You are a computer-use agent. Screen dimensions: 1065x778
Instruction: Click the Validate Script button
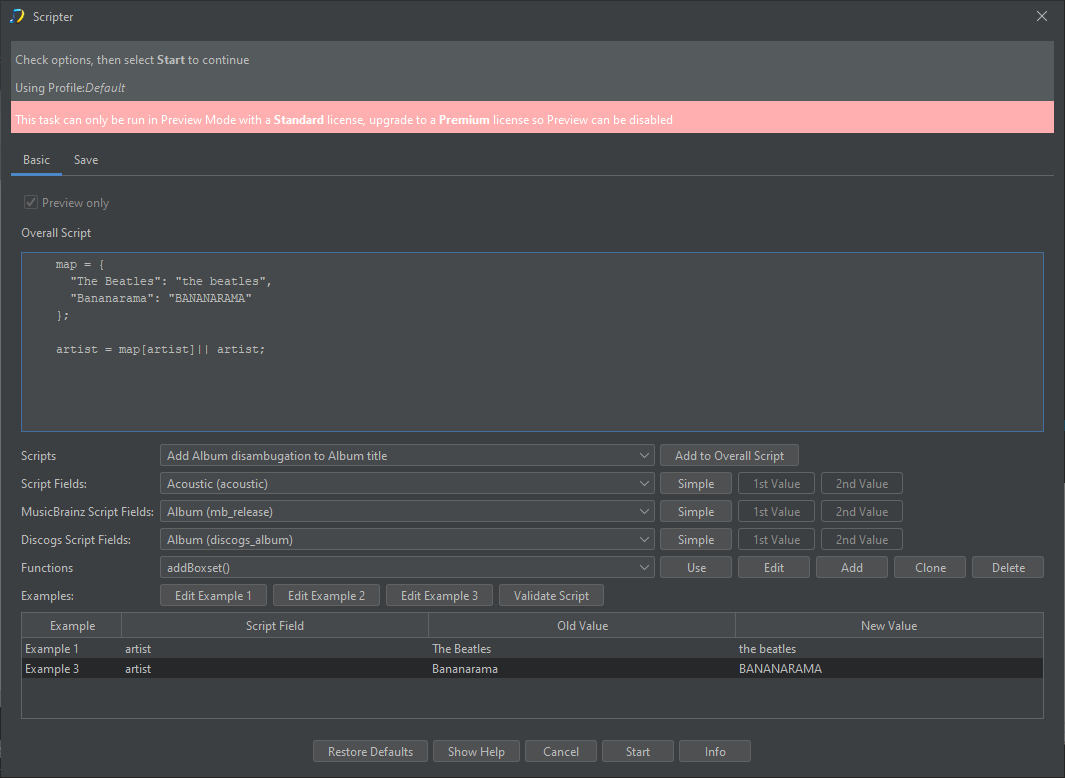coord(551,596)
